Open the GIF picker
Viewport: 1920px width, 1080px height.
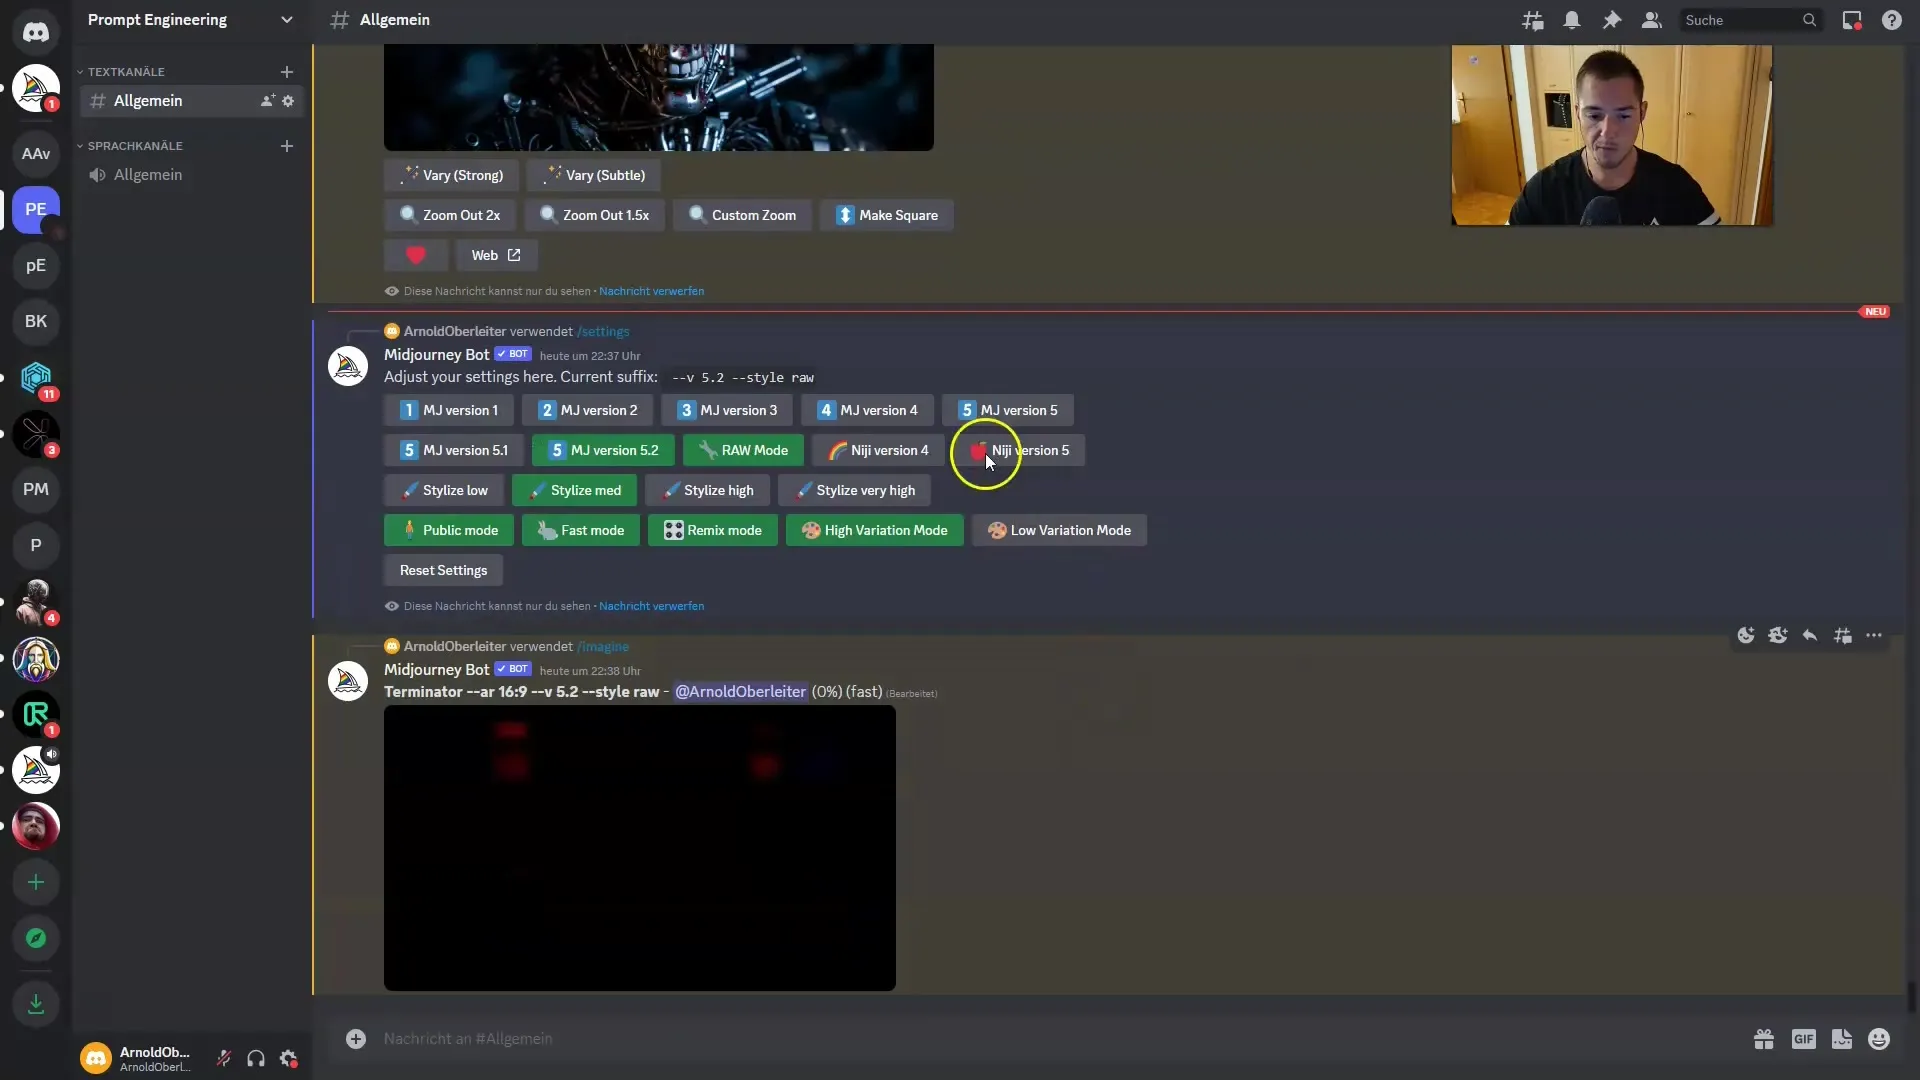[1803, 1039]
